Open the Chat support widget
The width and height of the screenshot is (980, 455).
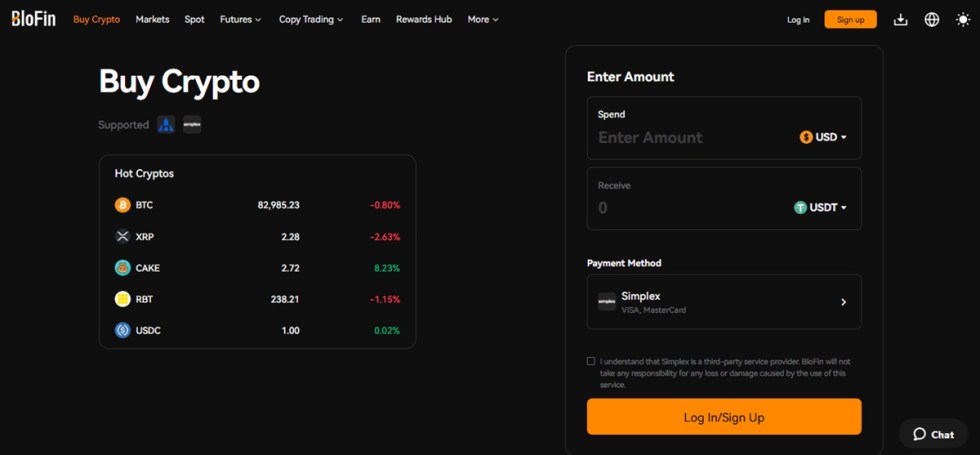click(x=933, y=434)
